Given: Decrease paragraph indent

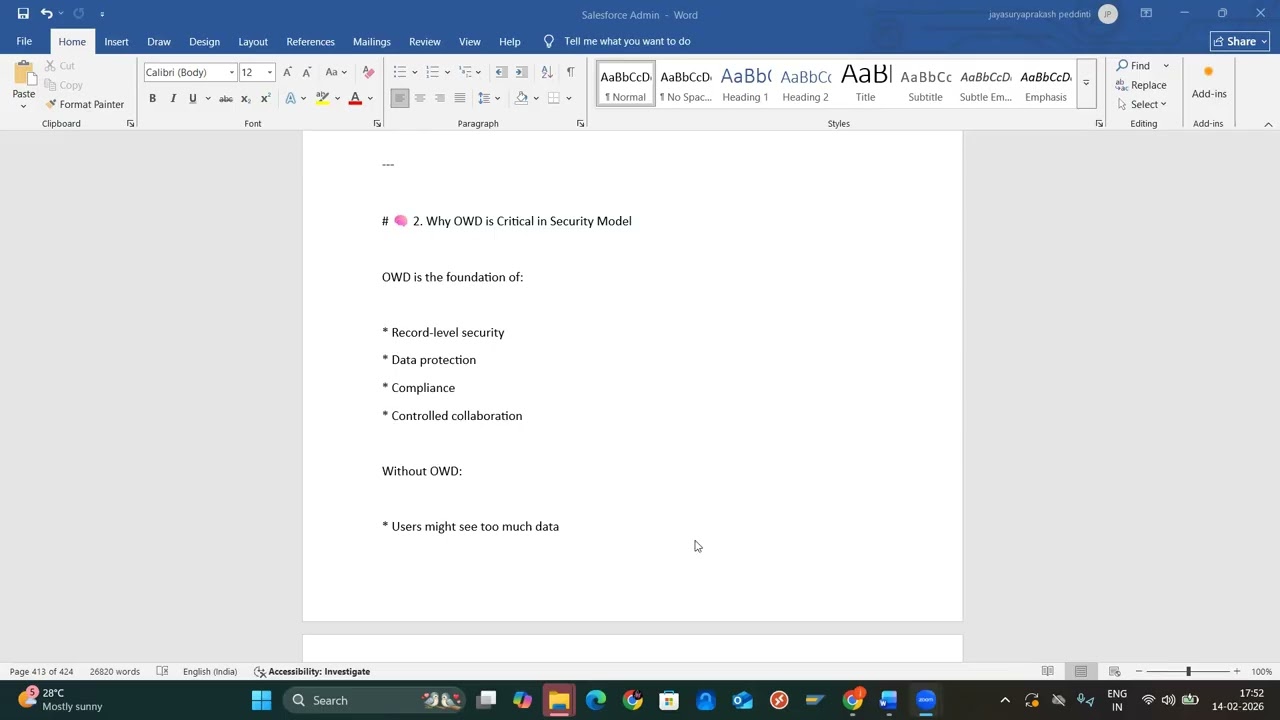Looking at the screenshot, I should point(501,72).
